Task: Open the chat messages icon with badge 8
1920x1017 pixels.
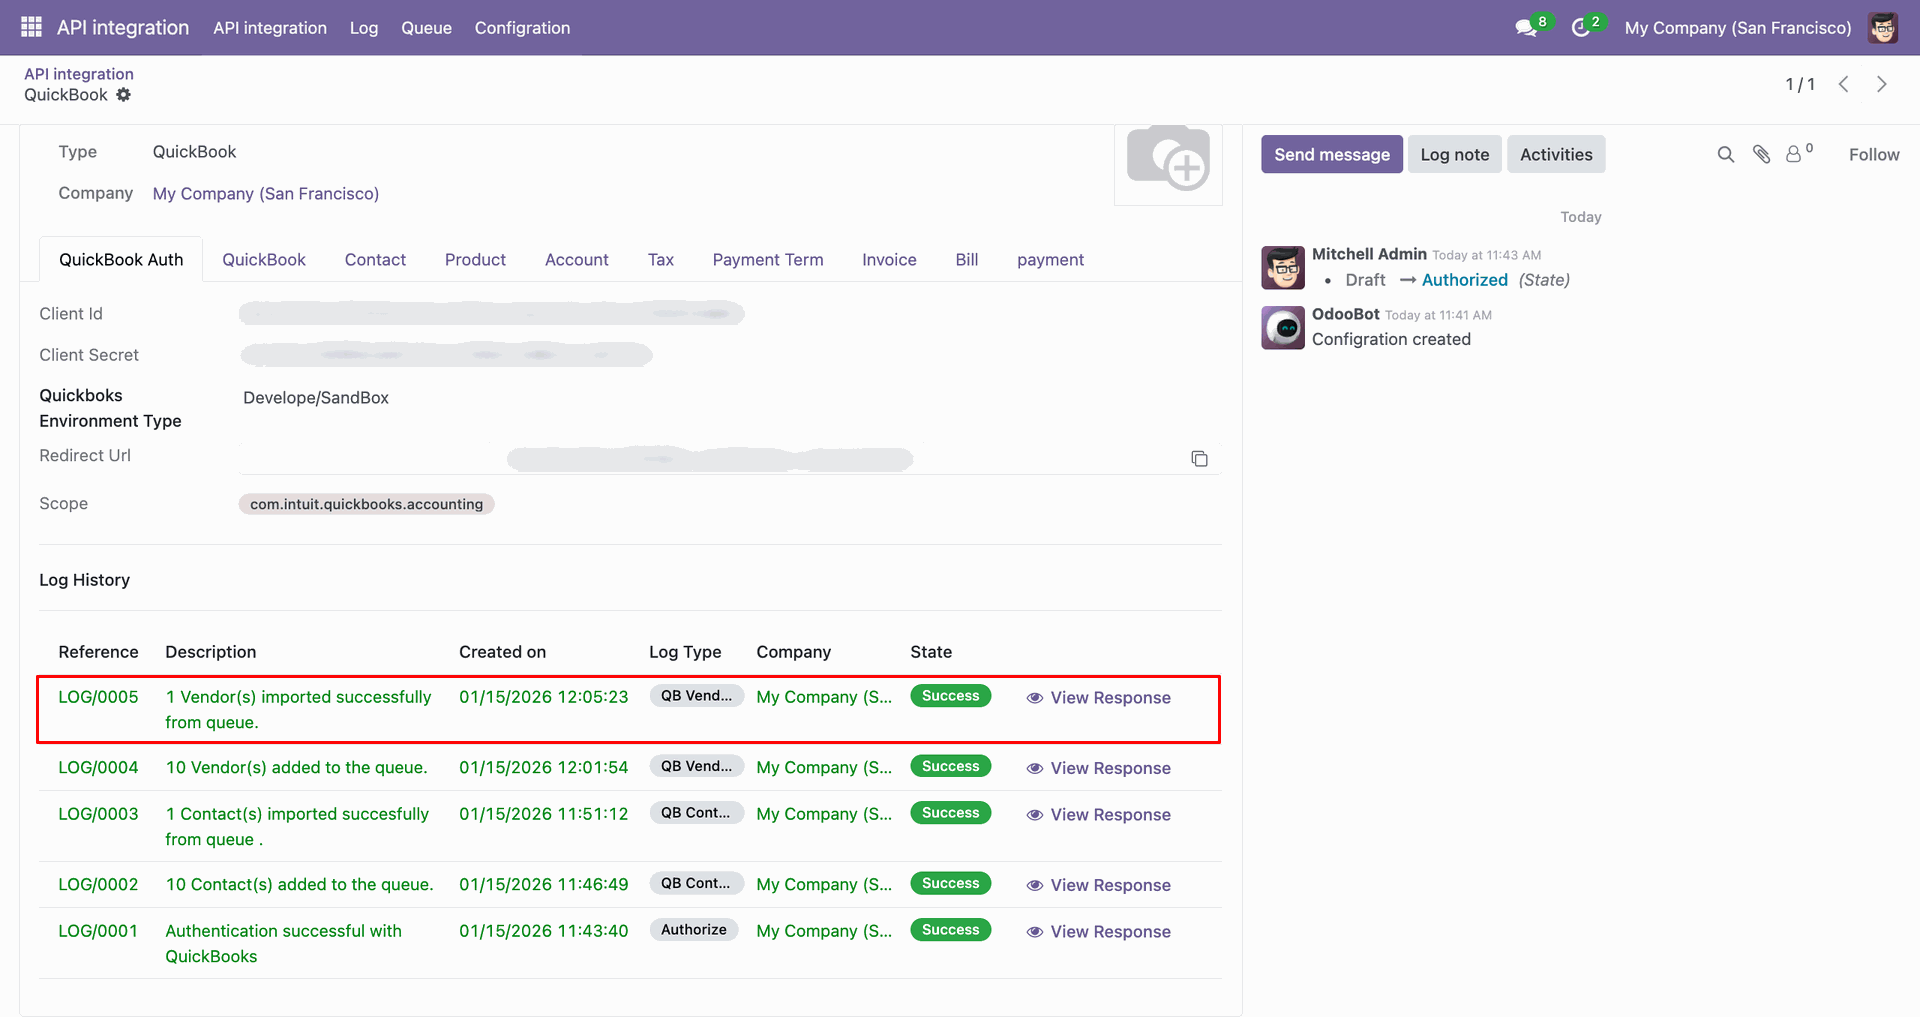Action: click(1526, 28)
